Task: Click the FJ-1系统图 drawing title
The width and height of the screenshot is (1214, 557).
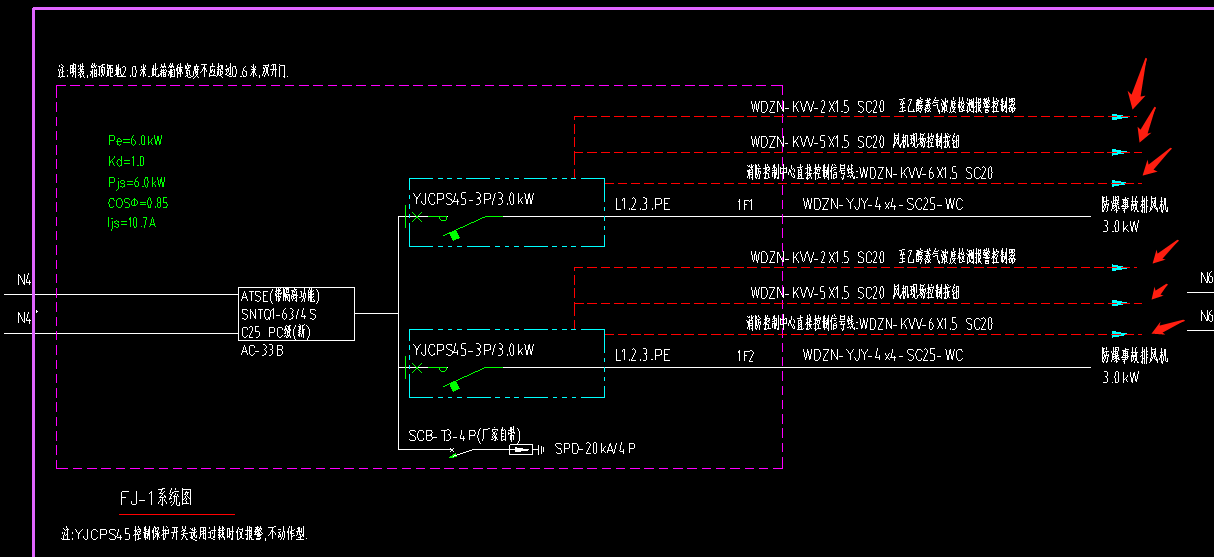Action: (x=155, y=497)
